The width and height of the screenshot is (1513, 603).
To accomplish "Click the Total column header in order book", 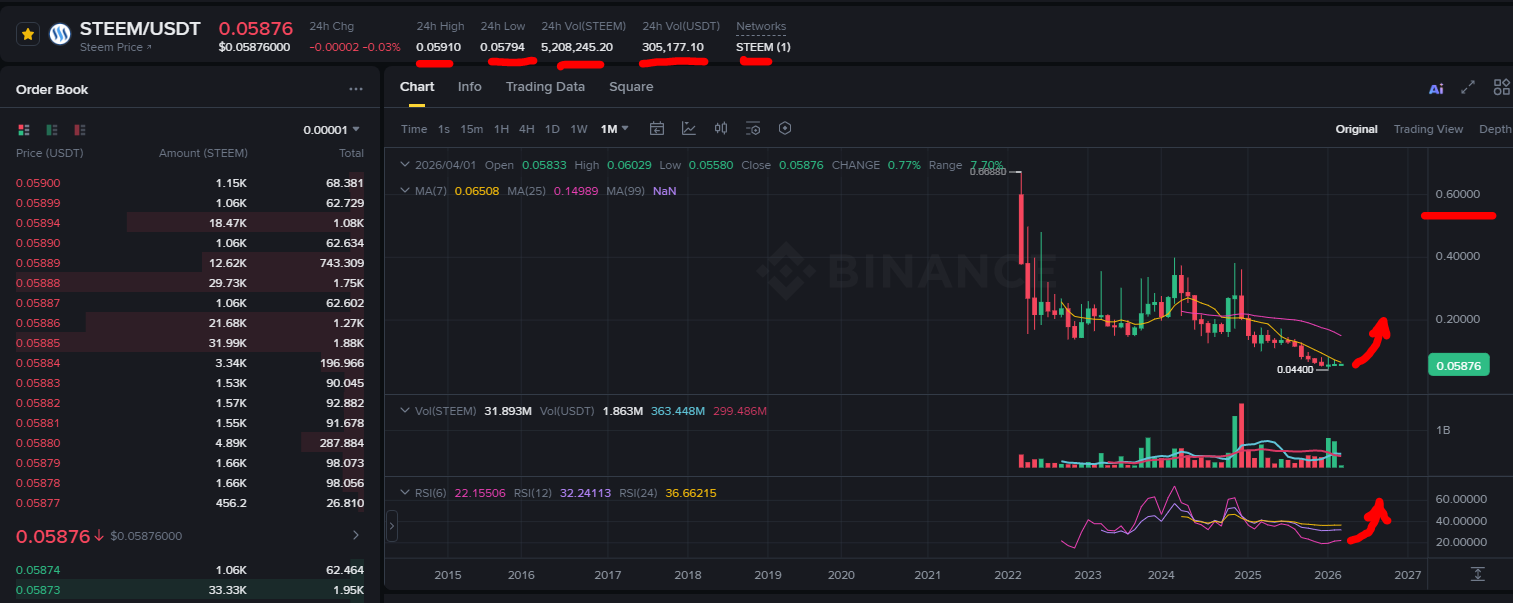I will [350, 153].
